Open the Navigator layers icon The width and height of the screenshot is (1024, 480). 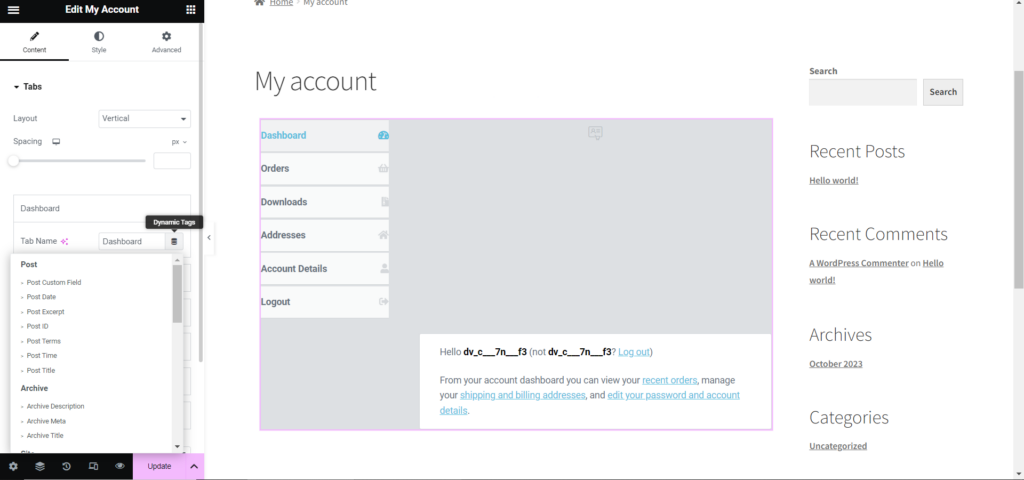(40, 466)
